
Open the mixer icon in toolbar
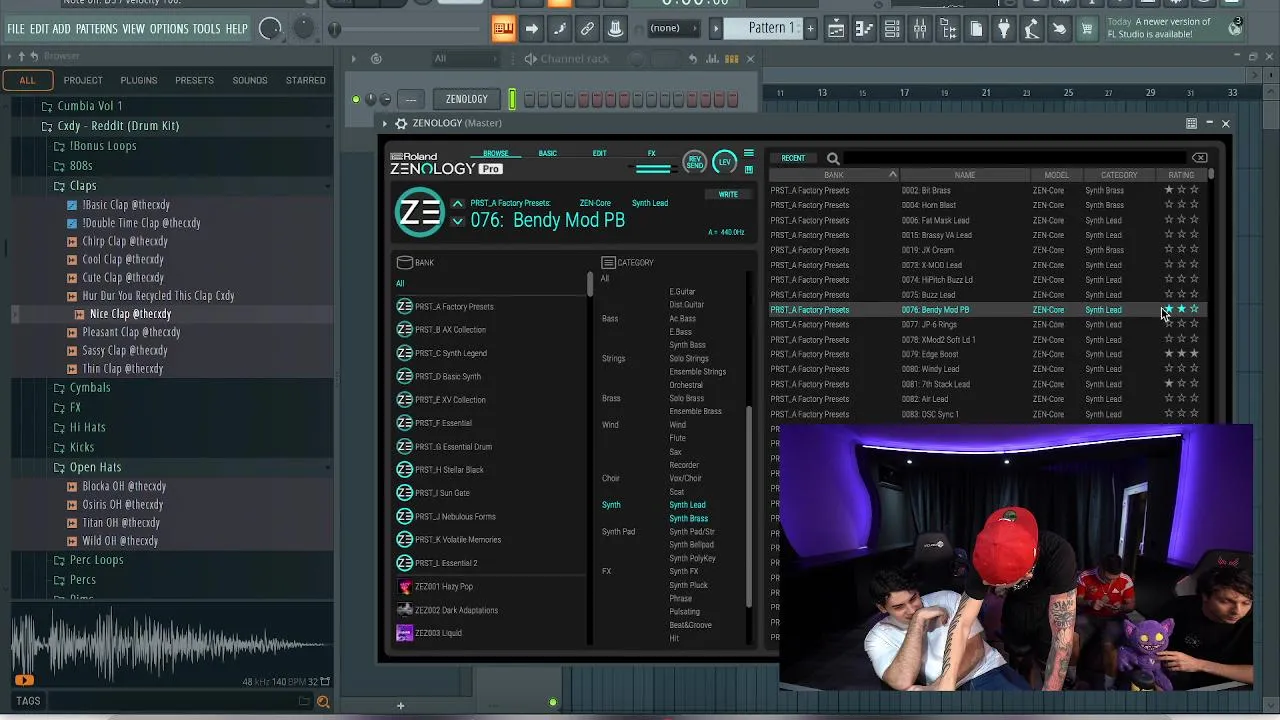(x=920, y=29)
